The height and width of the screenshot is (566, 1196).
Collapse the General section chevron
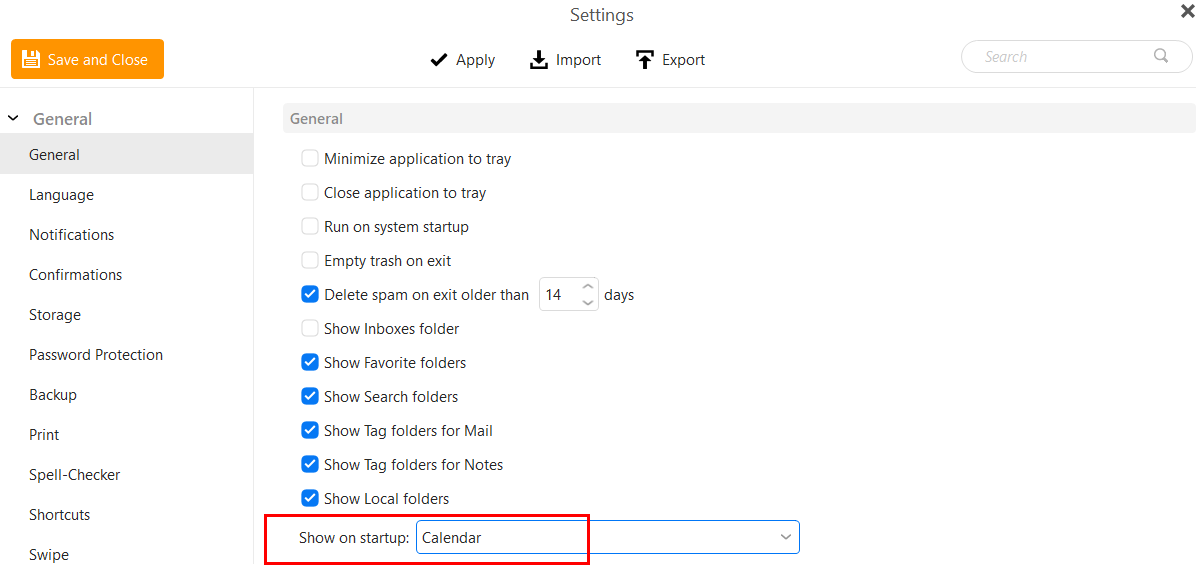click(13, 118)
